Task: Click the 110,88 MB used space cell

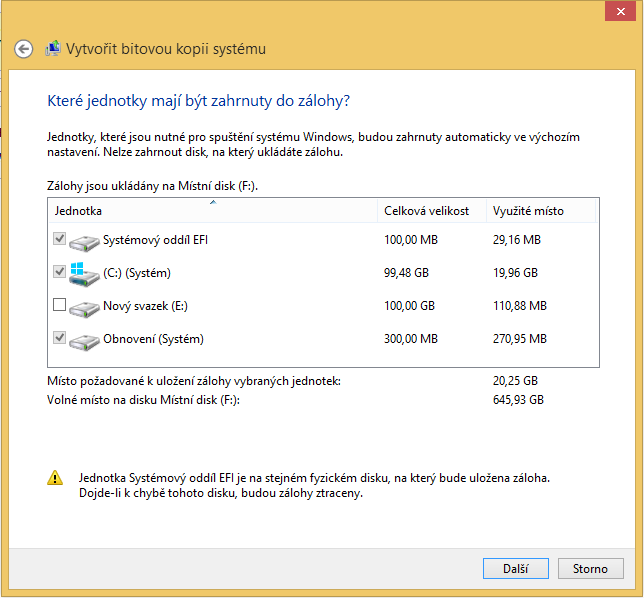Action: [x=520, y=306]
